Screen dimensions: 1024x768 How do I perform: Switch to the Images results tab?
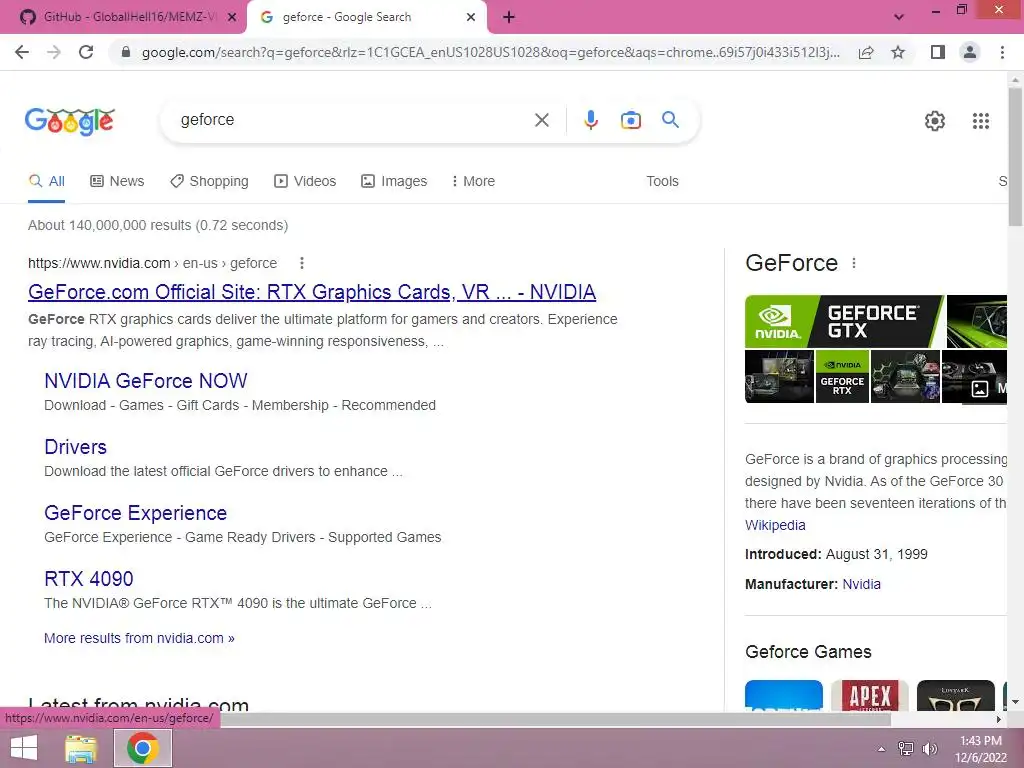(394, 182)
